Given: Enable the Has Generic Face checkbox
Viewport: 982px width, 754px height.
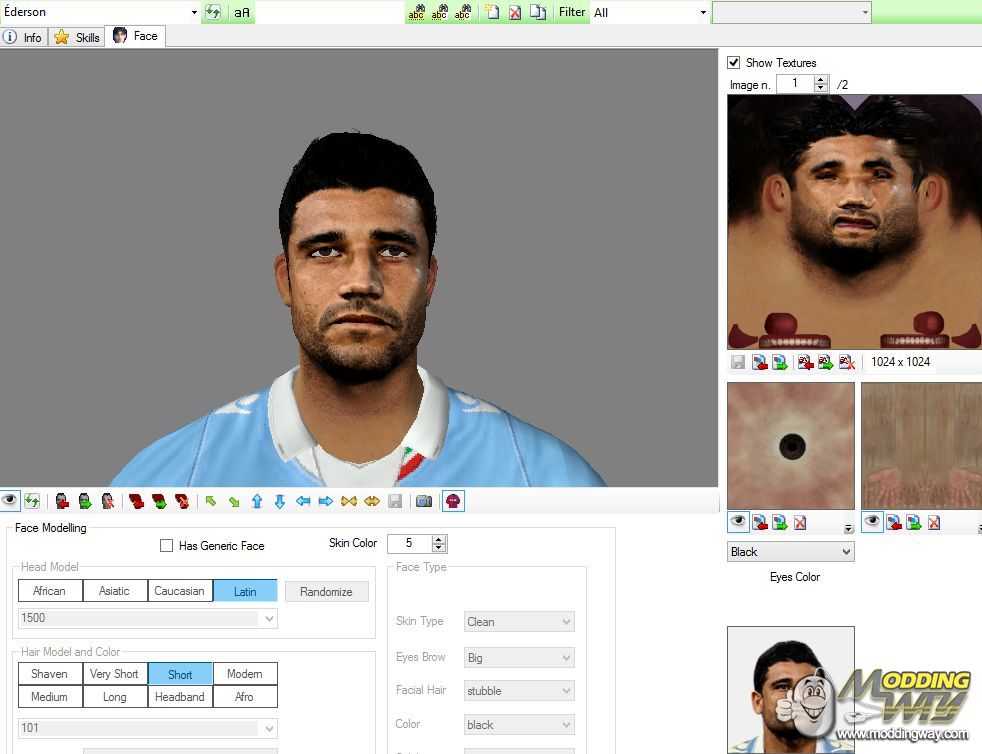Looking at the screenshot, I should click(x=167, y=546).
